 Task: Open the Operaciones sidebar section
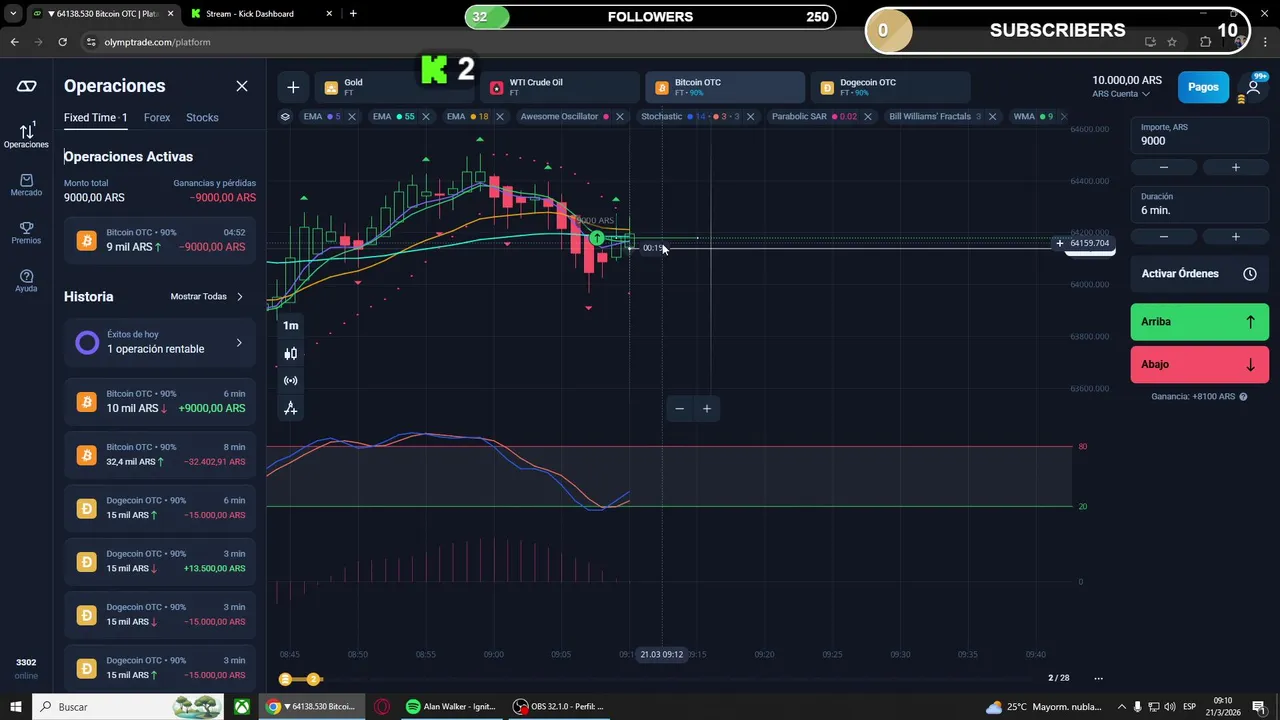click(26, 135)
